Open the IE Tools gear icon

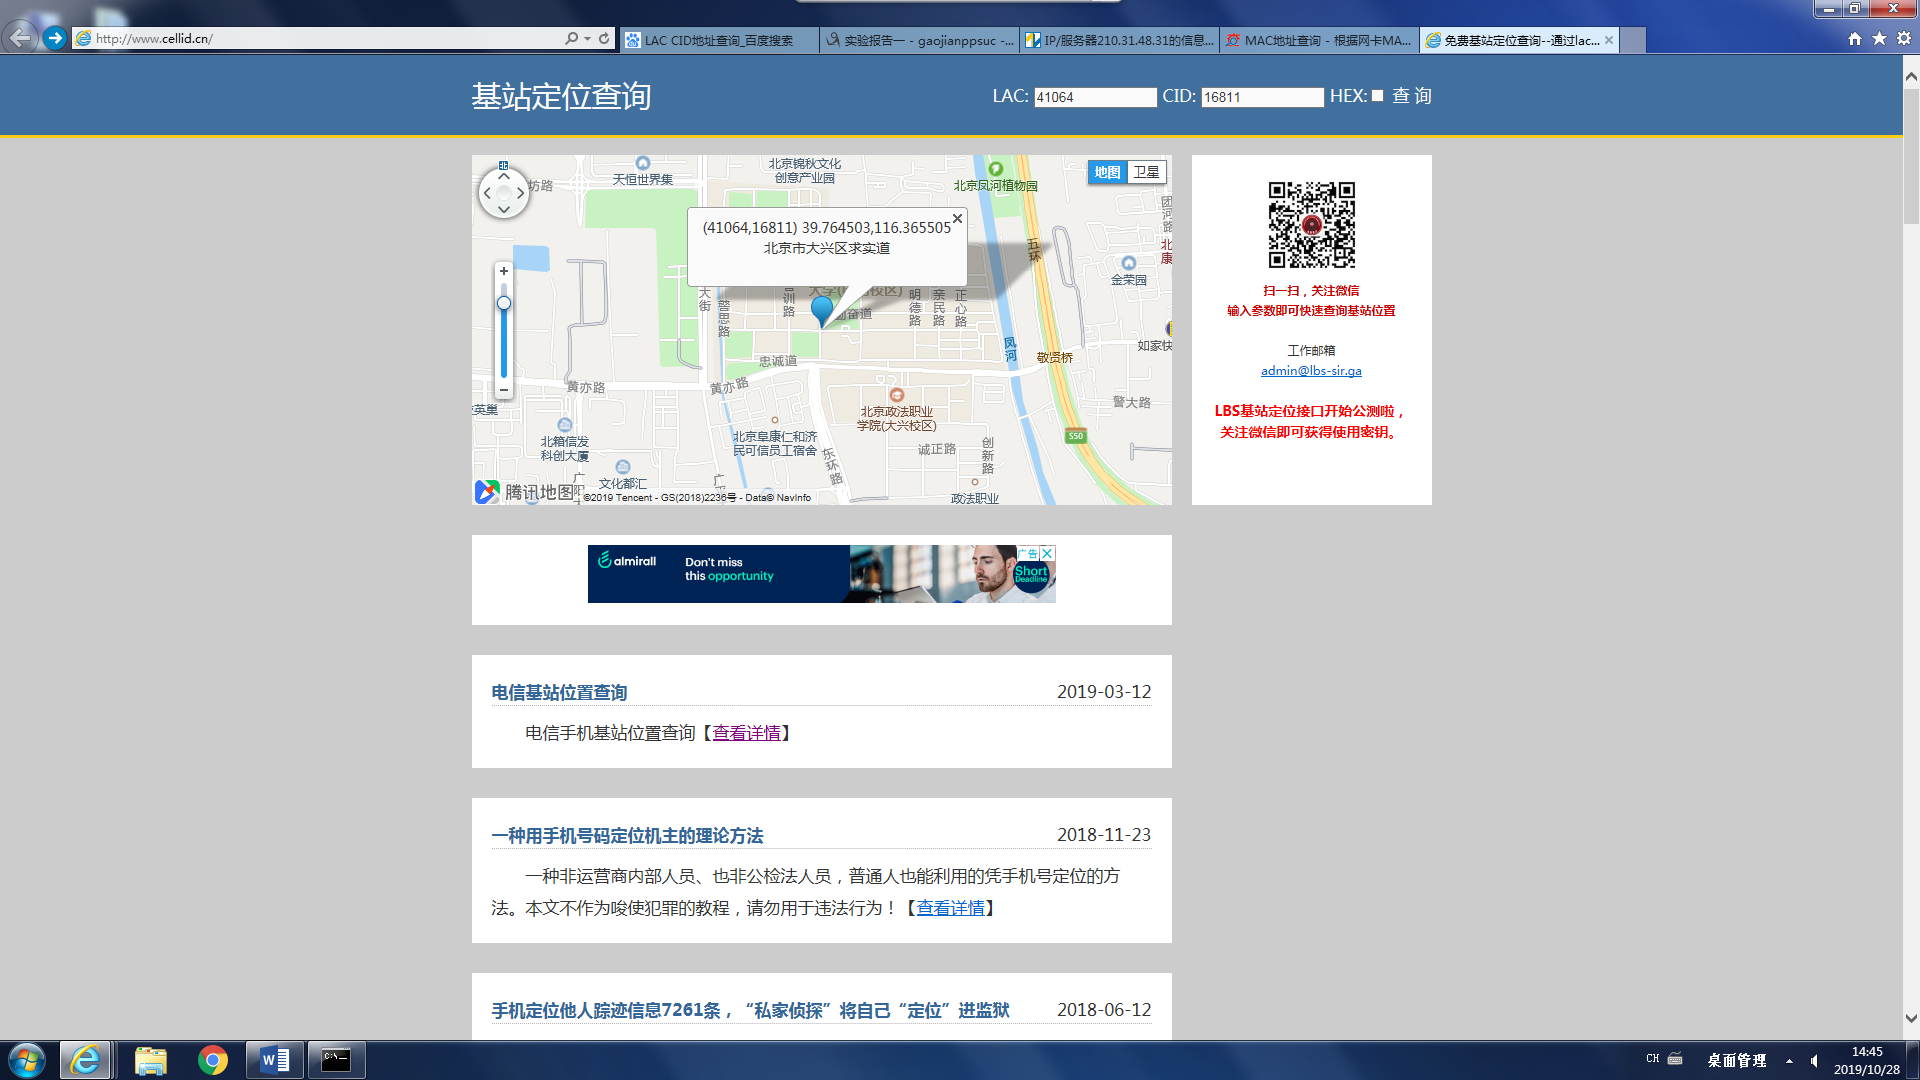[1904, 39]
